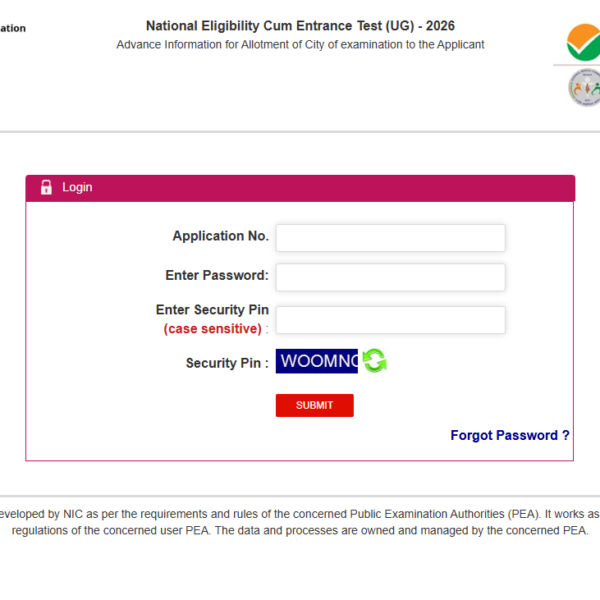The height and width of the screenshot is (600, 600).
Task: Click the Advance Information for Allotment subtitle
Action: coord(300,45)
